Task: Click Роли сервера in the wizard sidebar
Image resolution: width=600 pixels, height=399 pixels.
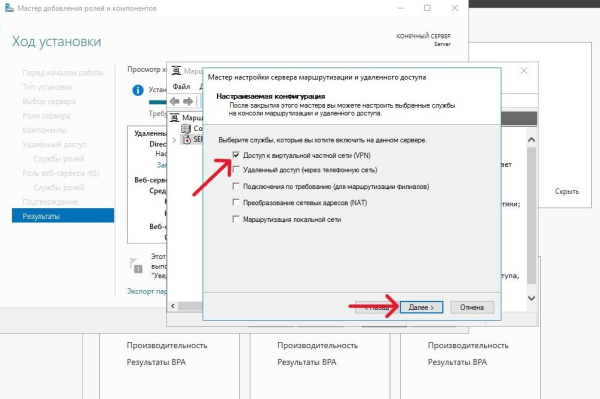Action: [x=46, y=116]
